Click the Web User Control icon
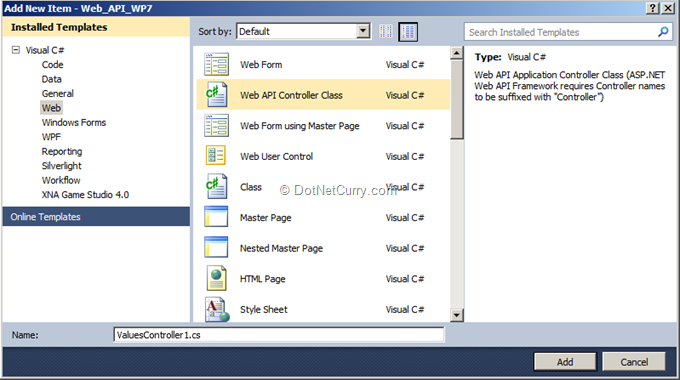Viewport: 680px width, 380px height. pyautogui.click(x=216, y=156)
